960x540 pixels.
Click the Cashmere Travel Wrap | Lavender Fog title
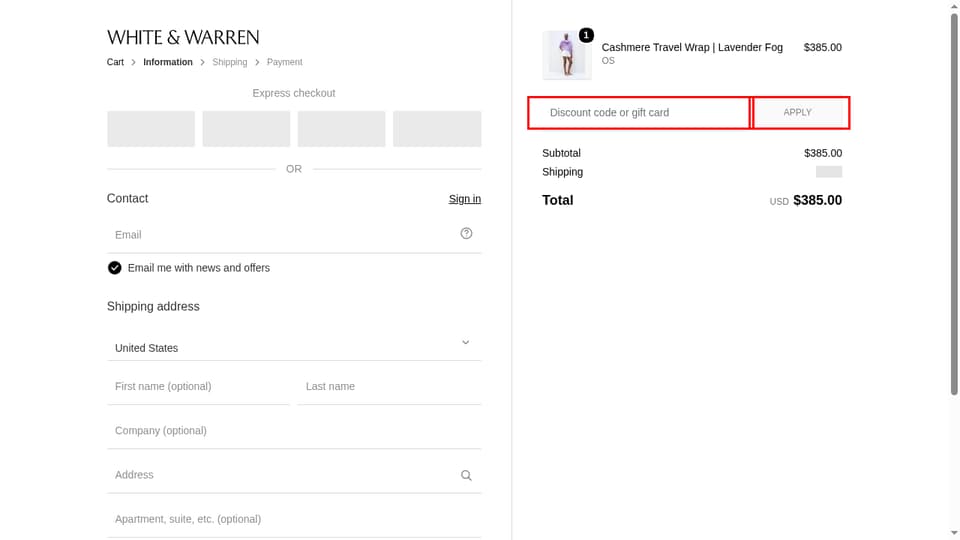coord(692,47)
